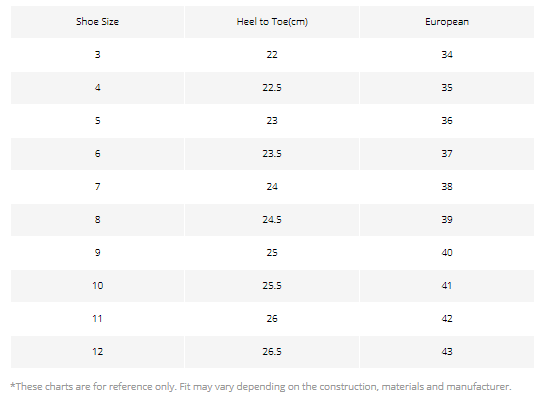Screen dimensions: 545x411
Task: Click the European column header
Action: 447,22
